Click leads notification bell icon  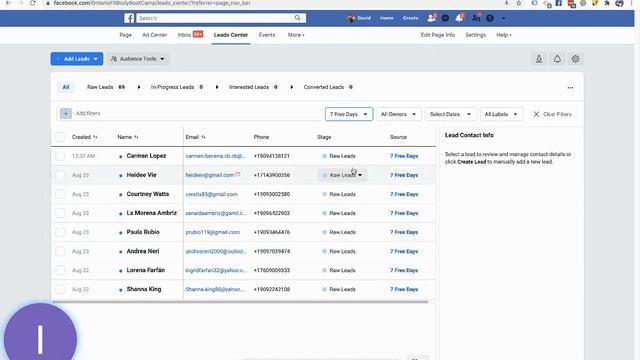(x=557, y=59)
